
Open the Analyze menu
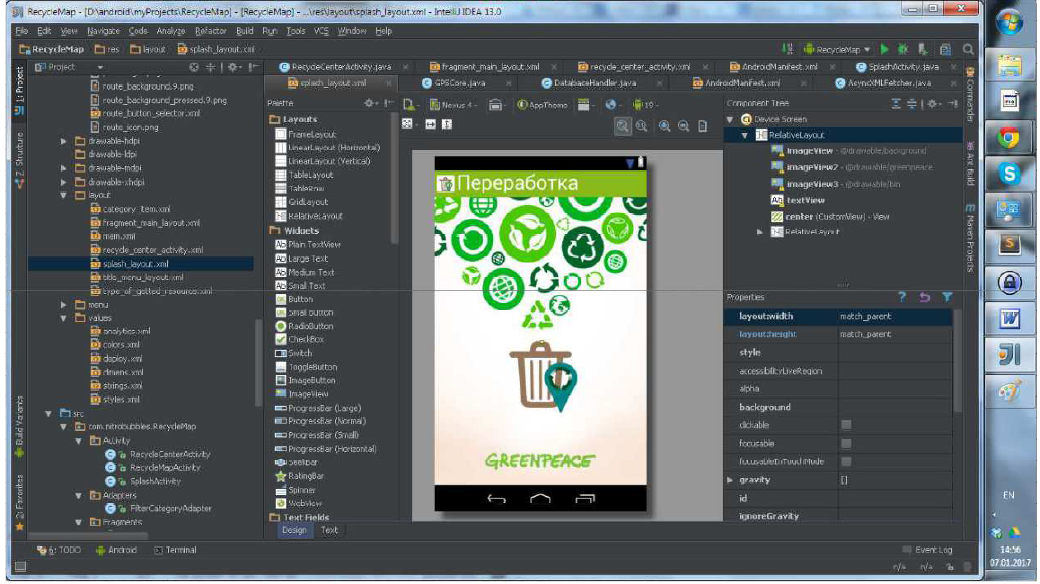pos(171,31)
